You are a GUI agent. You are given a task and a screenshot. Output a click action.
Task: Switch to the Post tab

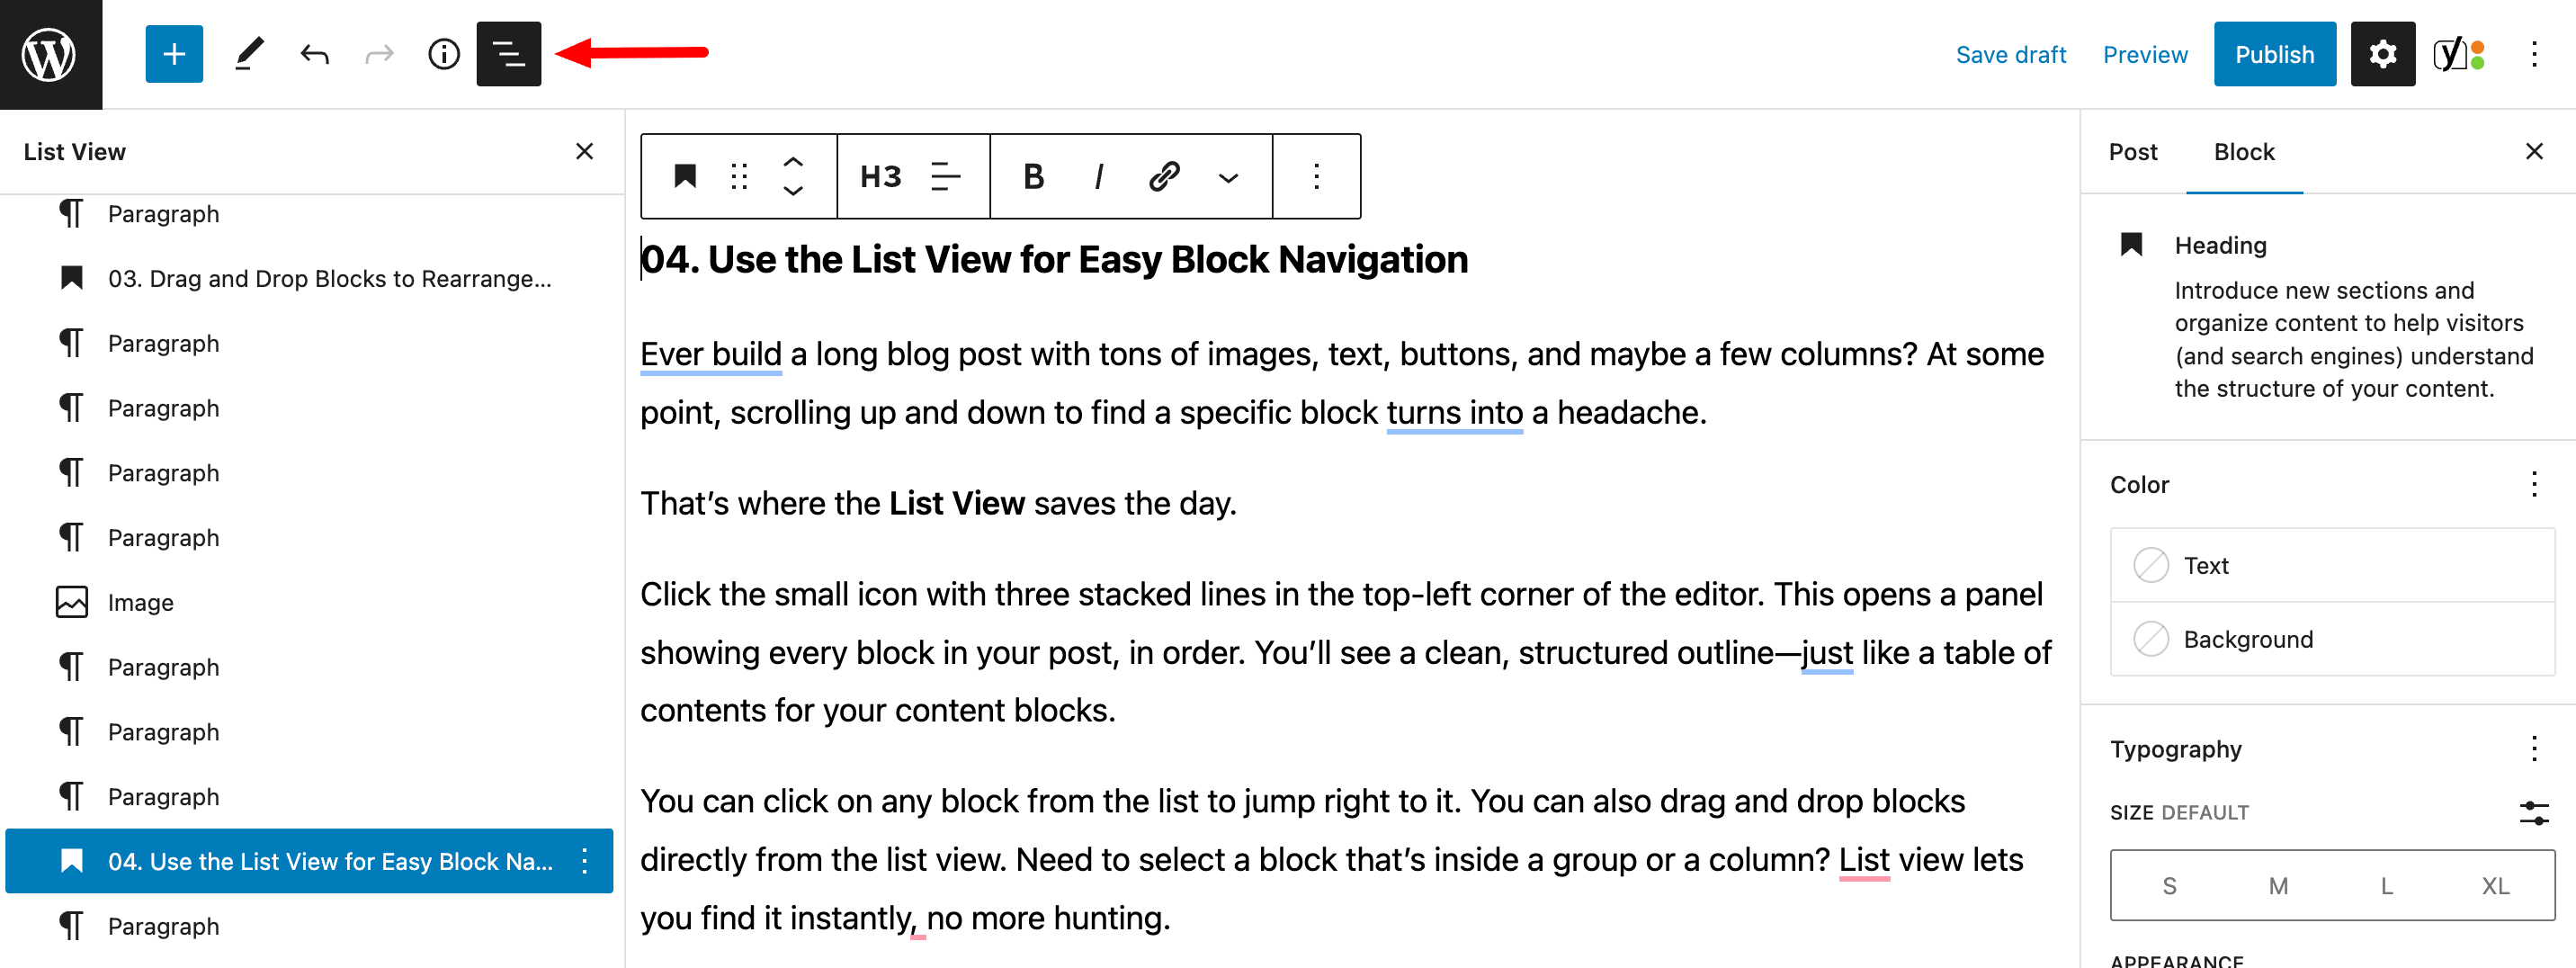click(x=2132, y=152)
